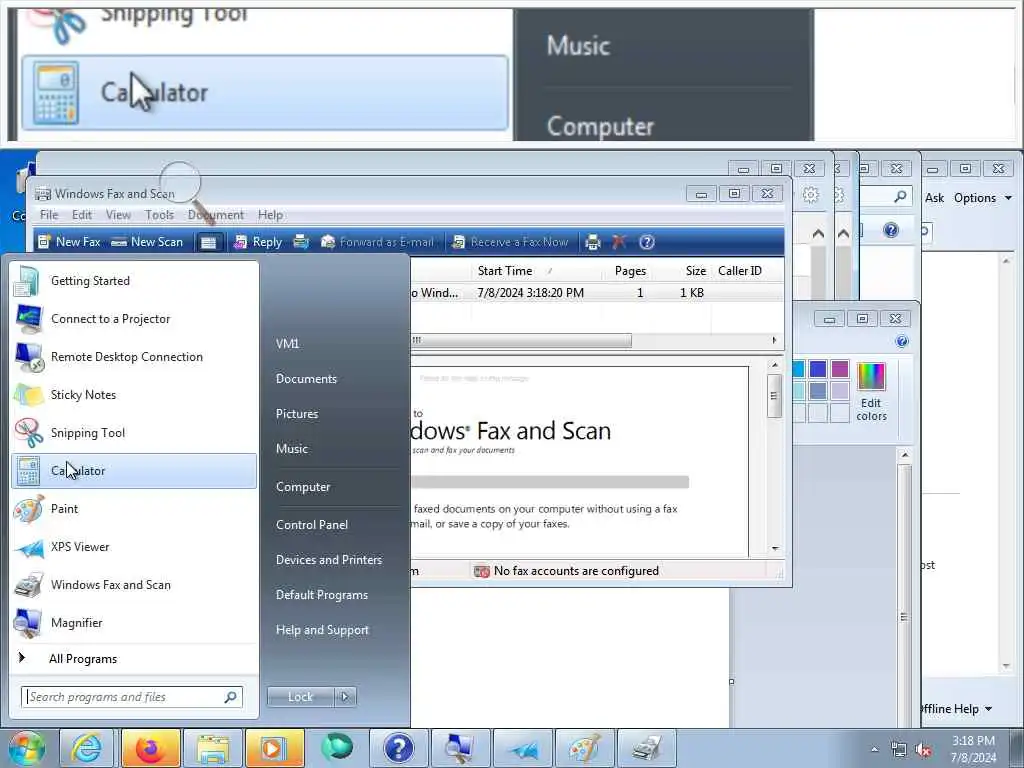Launch Getting Started from the Start menu
1024x768 pixels.
134,281
